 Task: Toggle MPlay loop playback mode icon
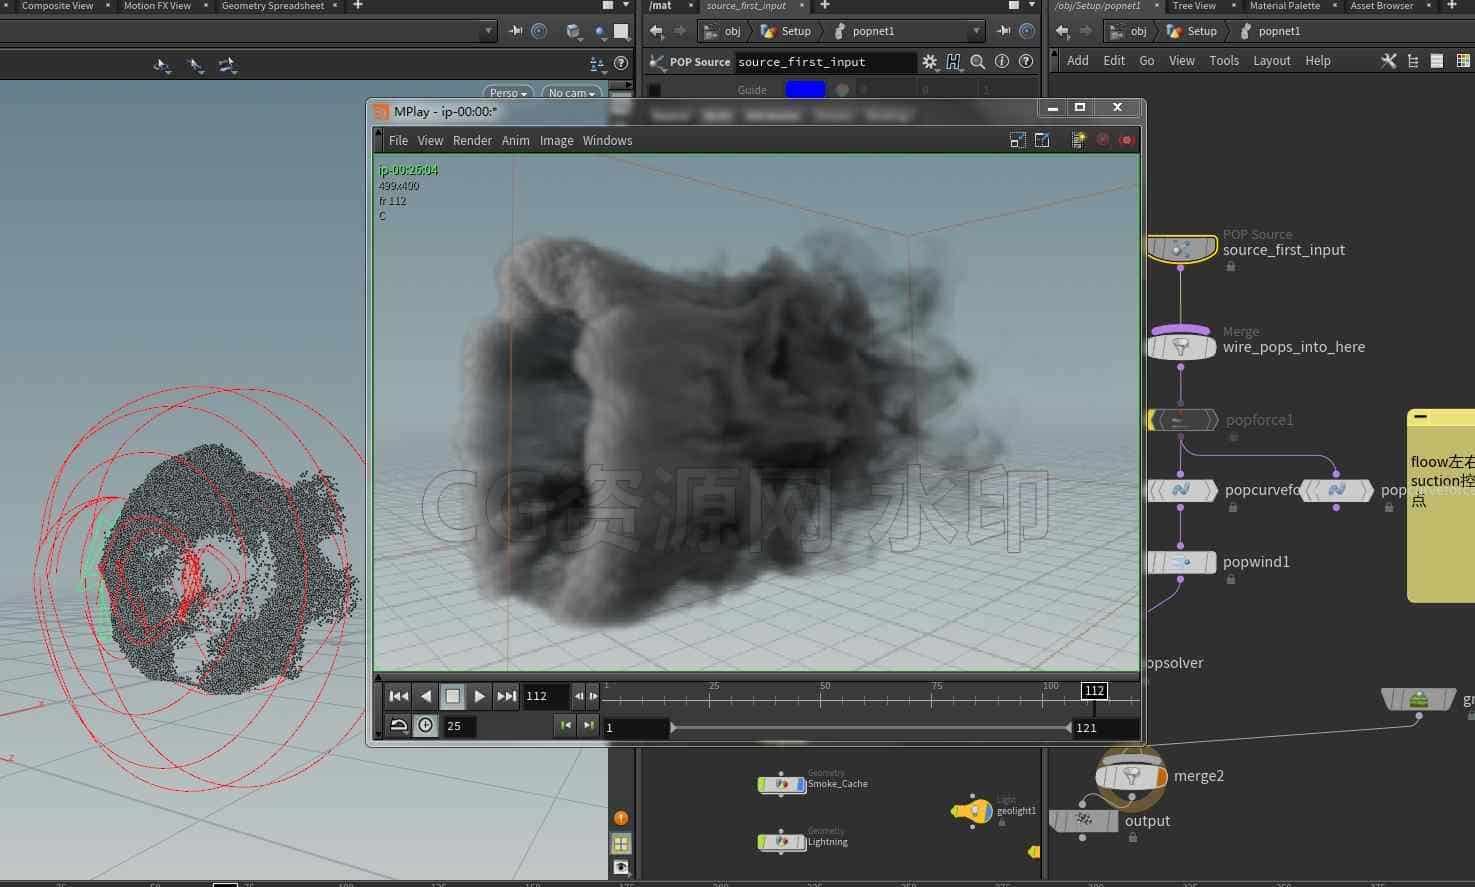pyautogui.click(x=398, y=726)
